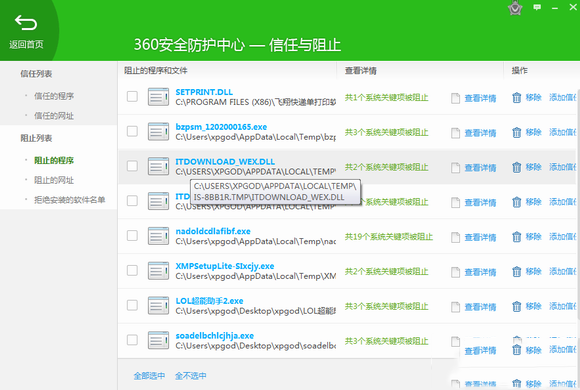The image size is (580, 390).
Task: Click 全不选中 to deselect all
Action: pyautogui.click(x=190, y=376)
